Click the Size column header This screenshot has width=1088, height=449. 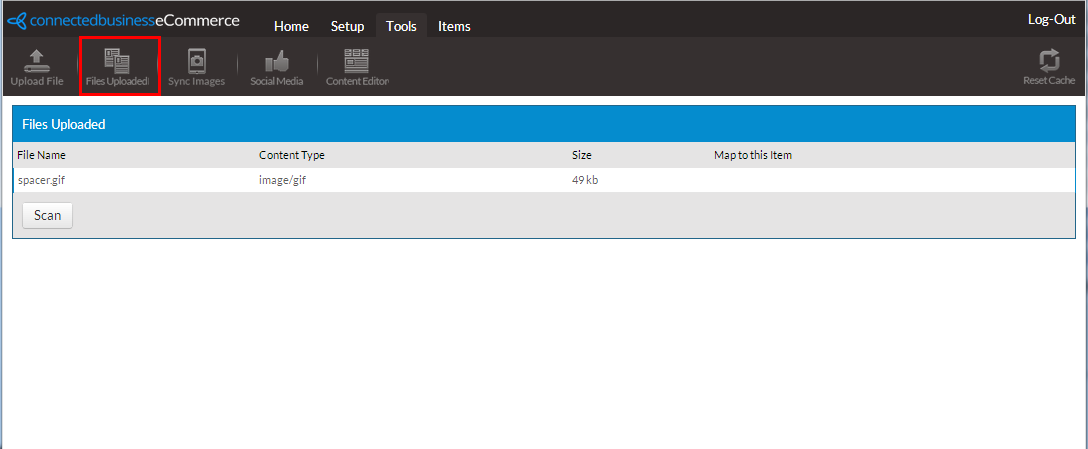(581, 155)
